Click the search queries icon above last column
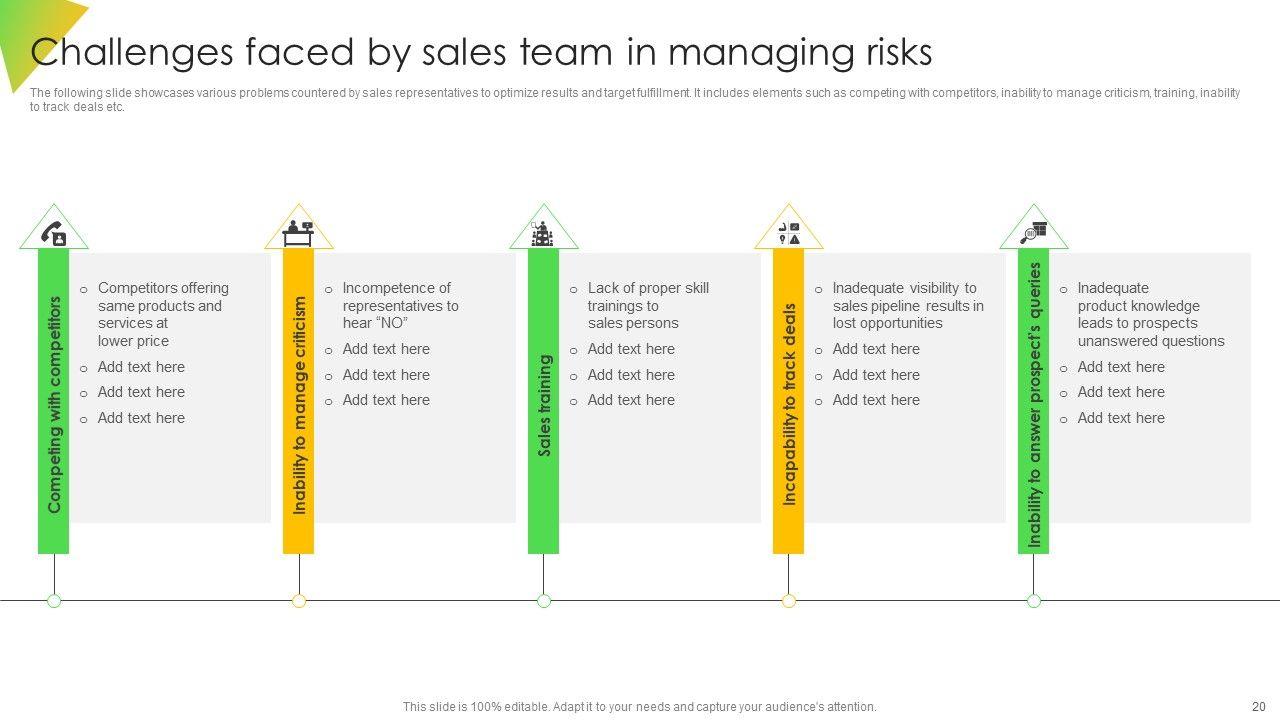The image size is (1280, 720). click(x=1034, y=233)
